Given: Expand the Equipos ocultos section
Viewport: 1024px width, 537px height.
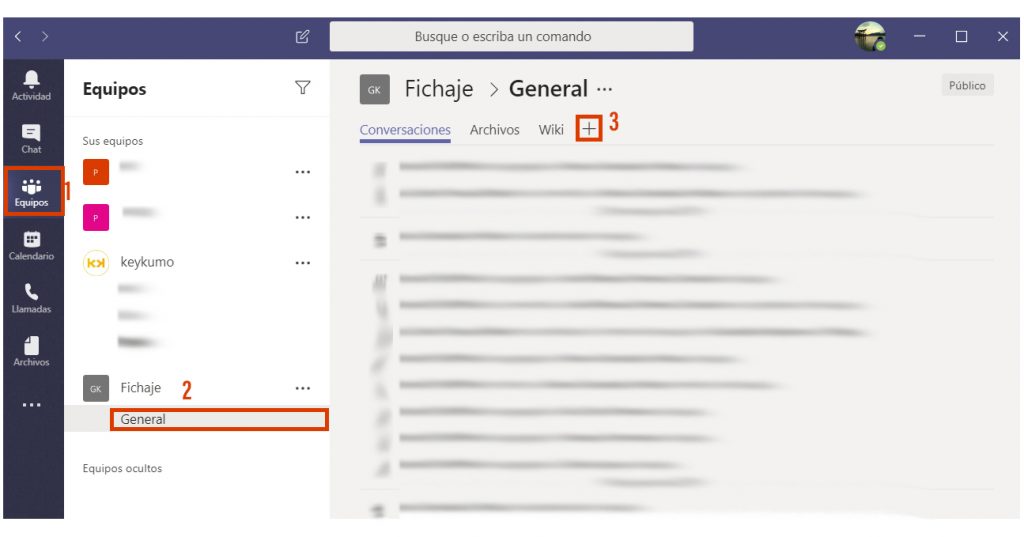Looking at the screenshot, I should (122, 468).
